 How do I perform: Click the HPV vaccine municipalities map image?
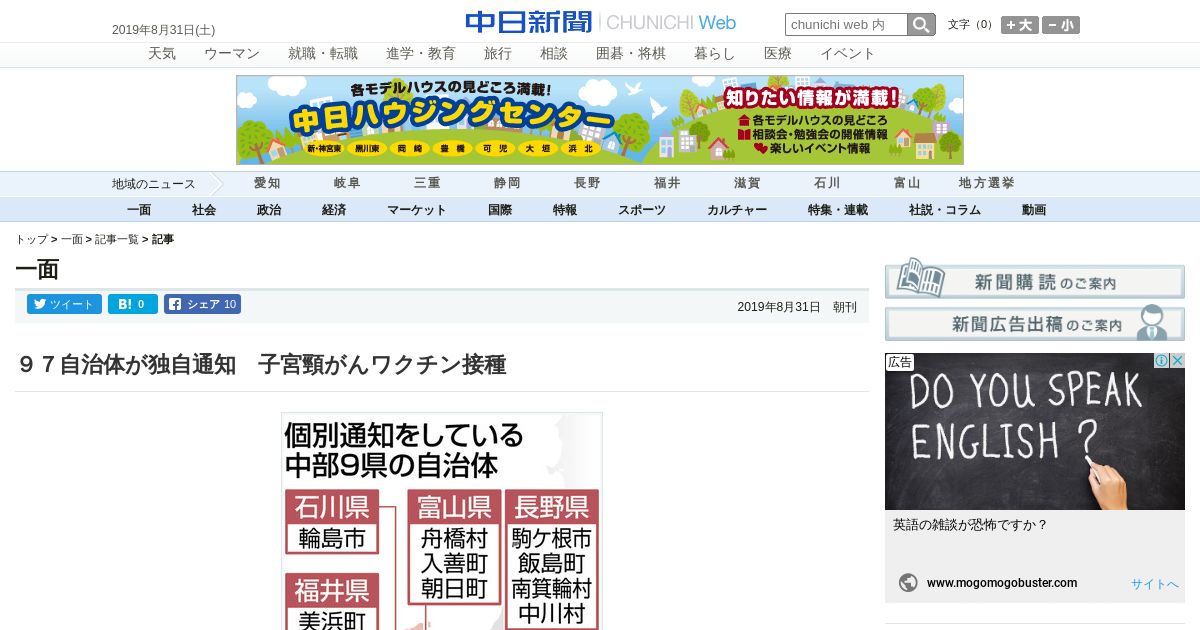coord(442,521)
